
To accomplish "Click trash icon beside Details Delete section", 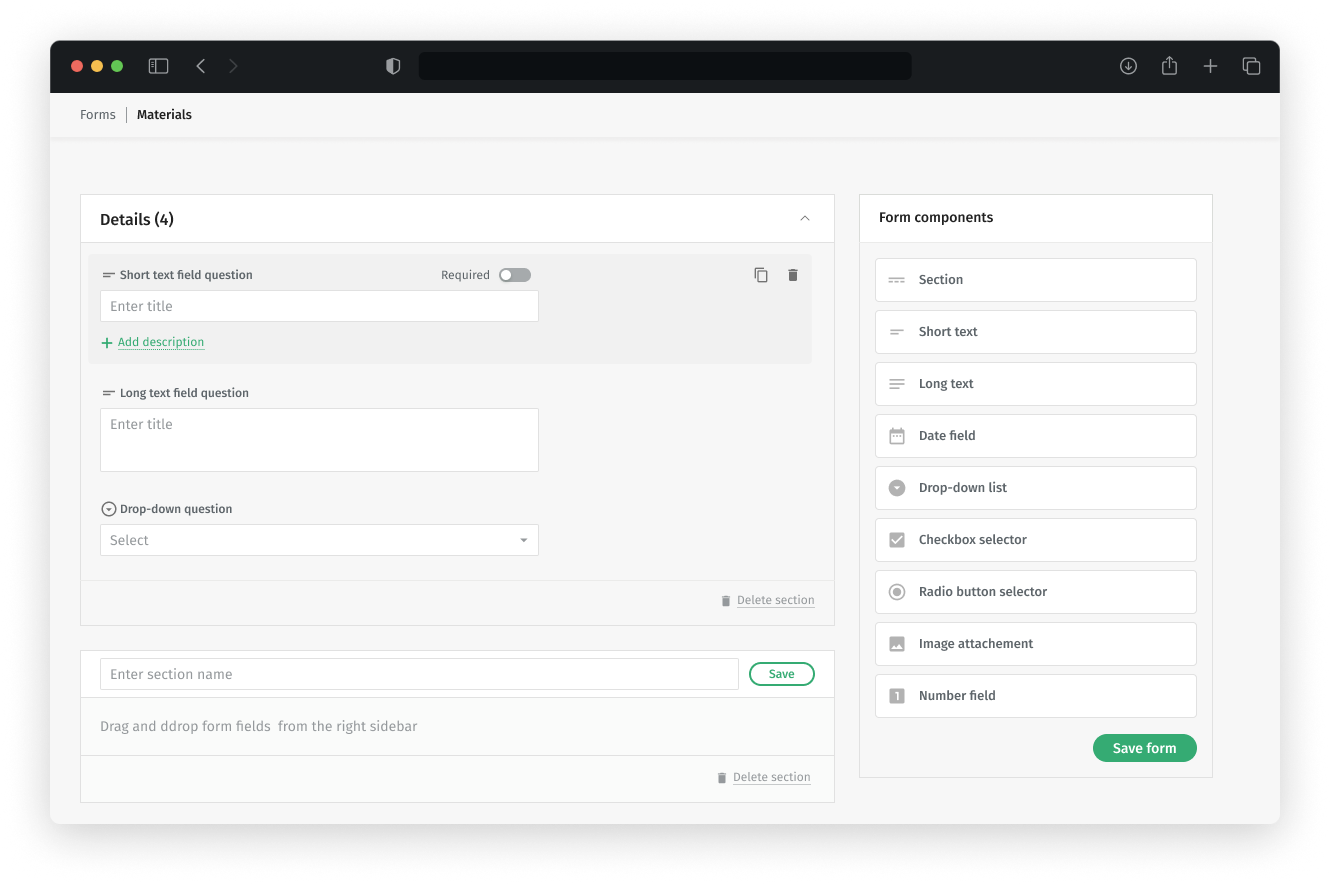I will click(726, 601).
